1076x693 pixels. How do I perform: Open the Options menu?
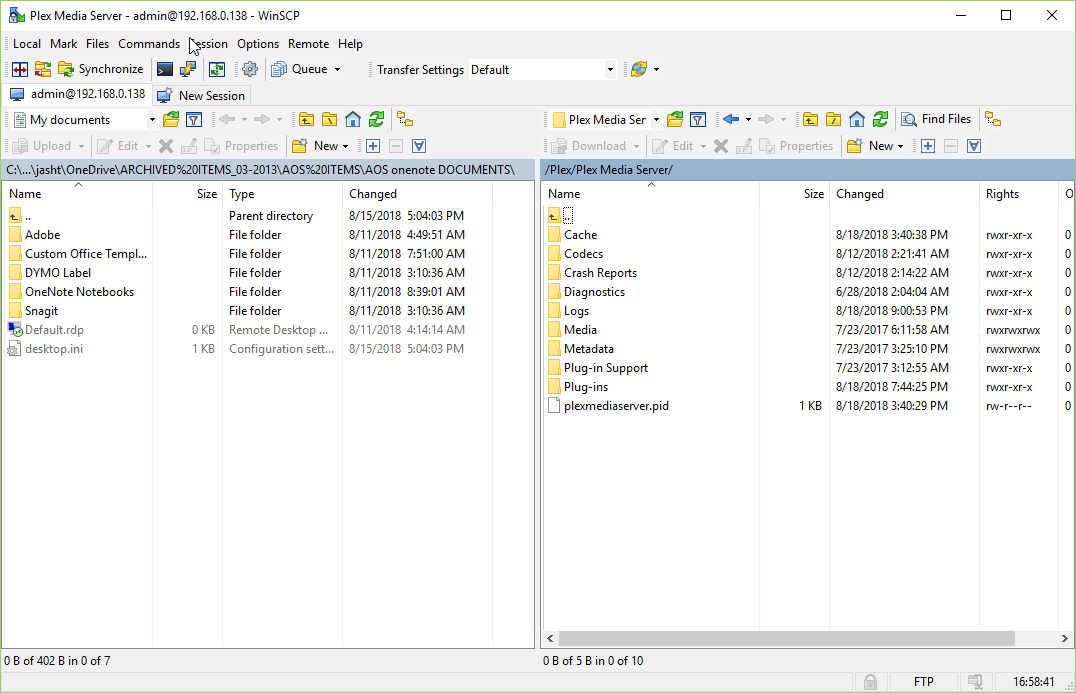pyautogui.click(x=258, y=44)
